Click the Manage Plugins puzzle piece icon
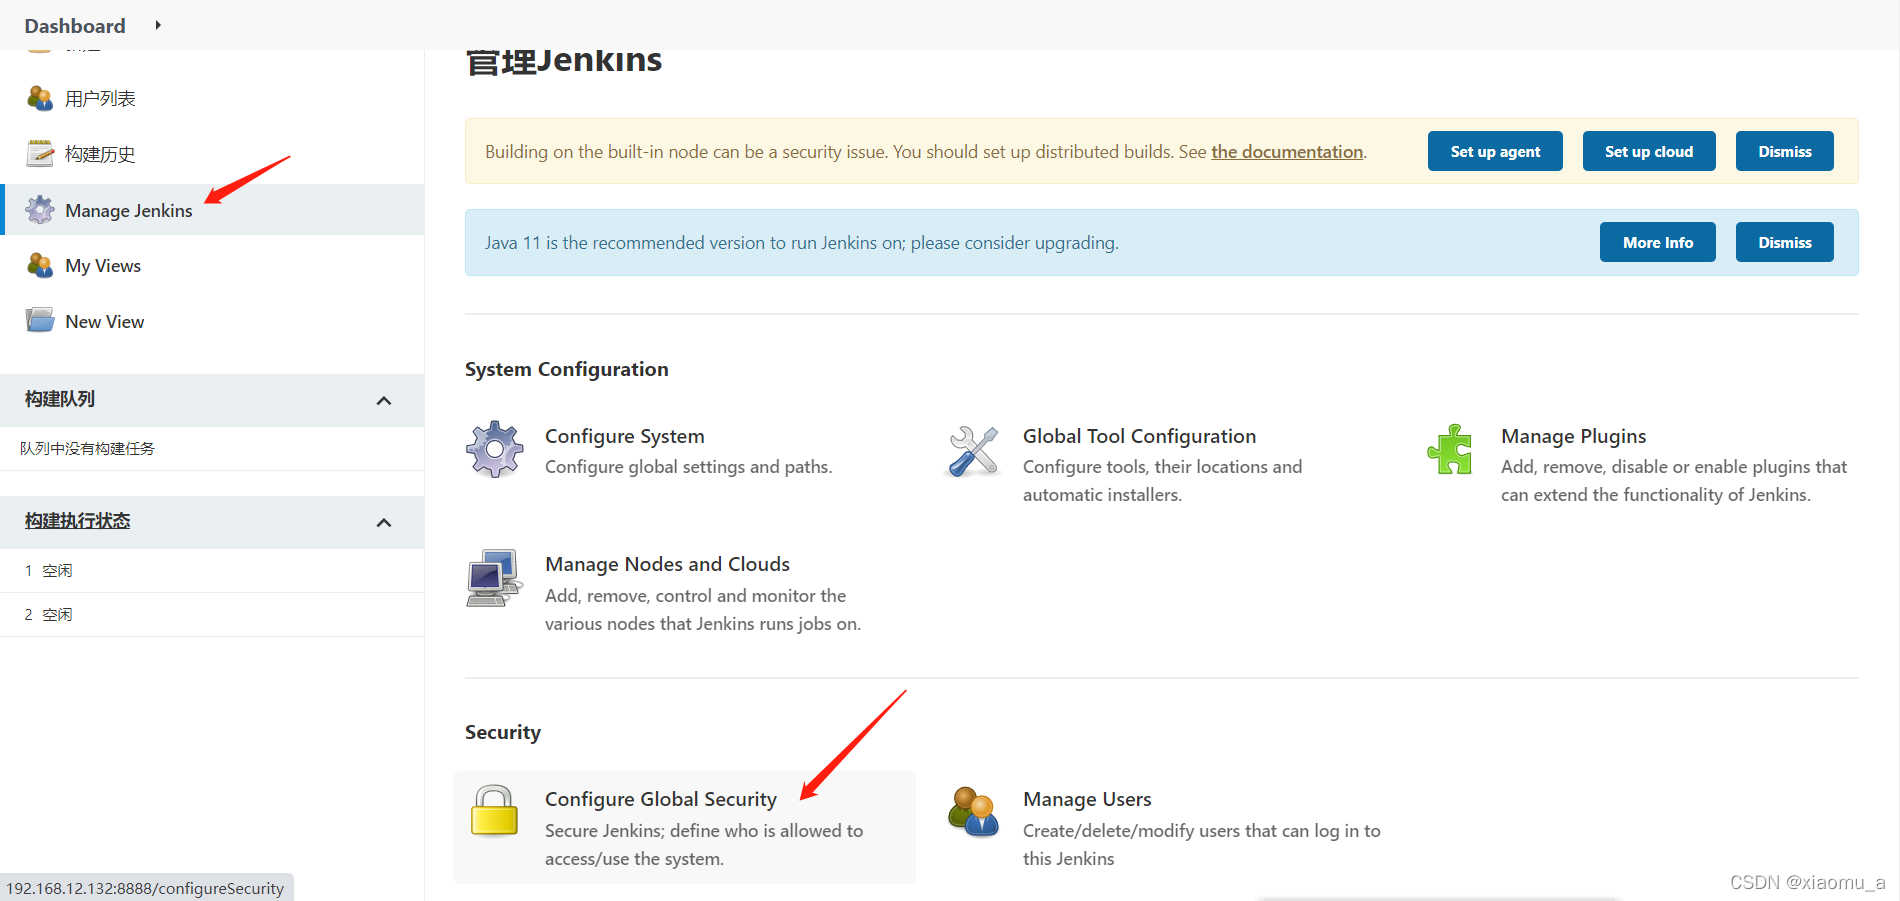This screenshot has width=1900, height=901. [x=1450, y=449]
